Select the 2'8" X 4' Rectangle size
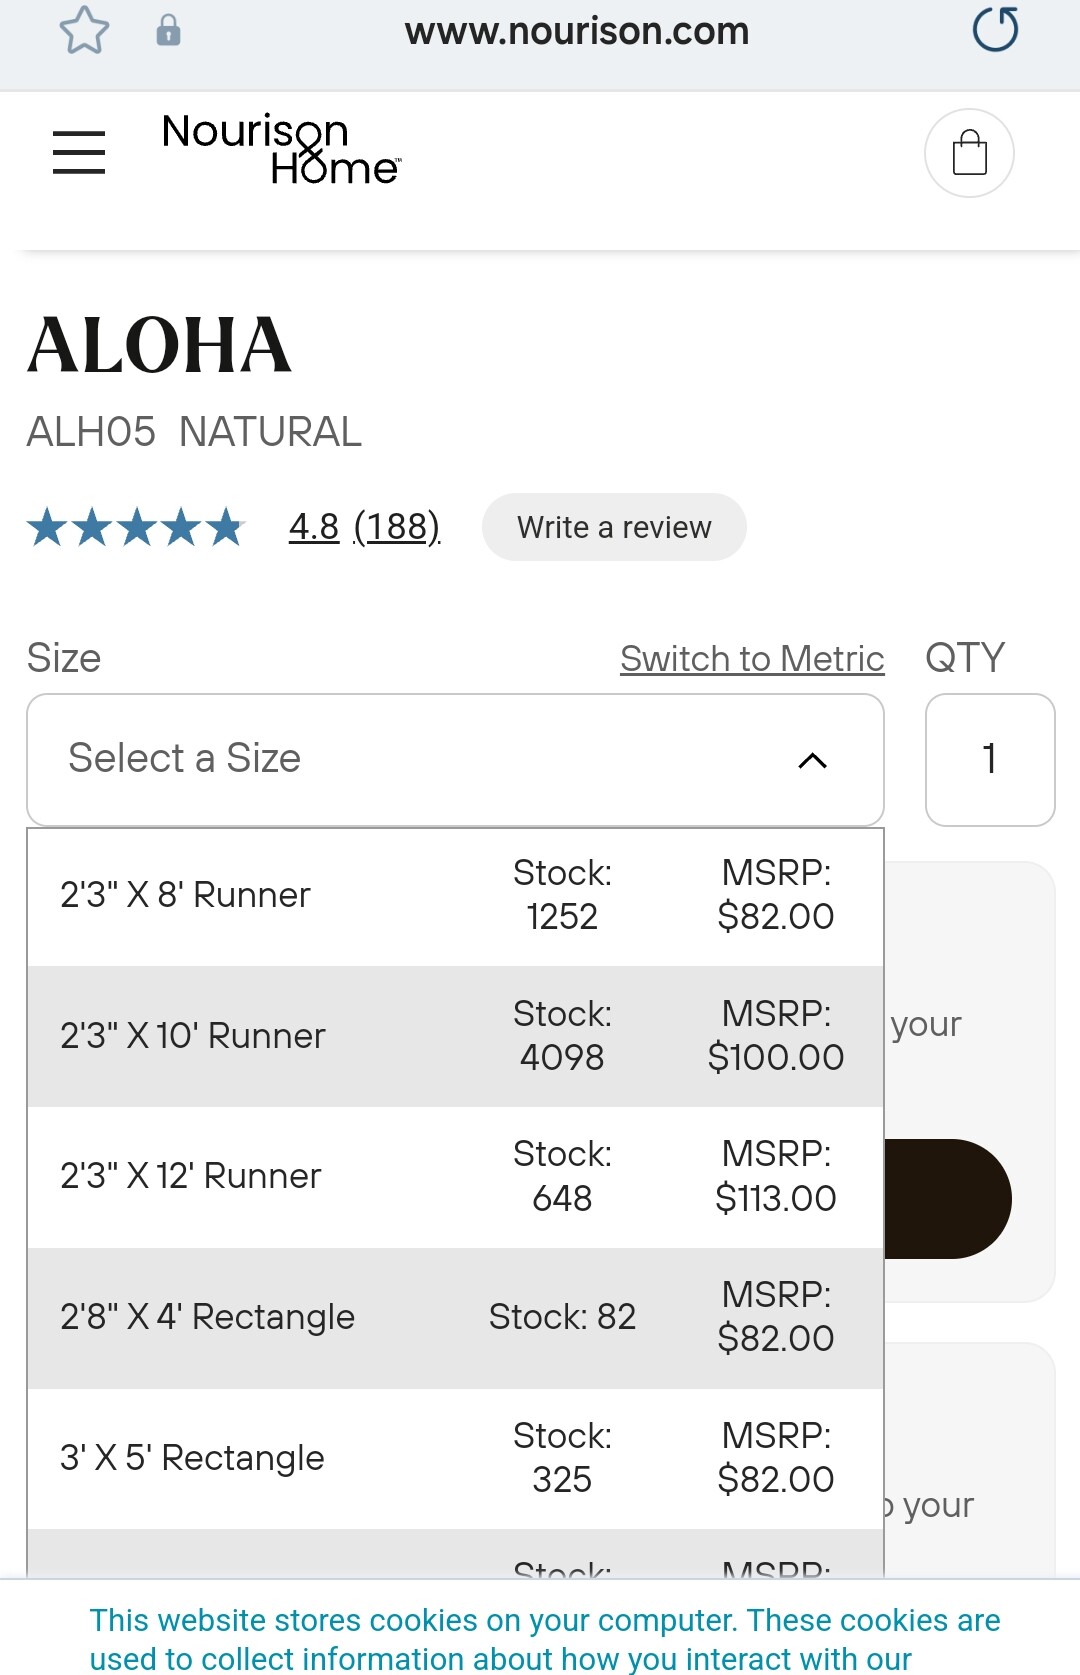The image size is (1080, 1675). click(x=455, y=1317)
